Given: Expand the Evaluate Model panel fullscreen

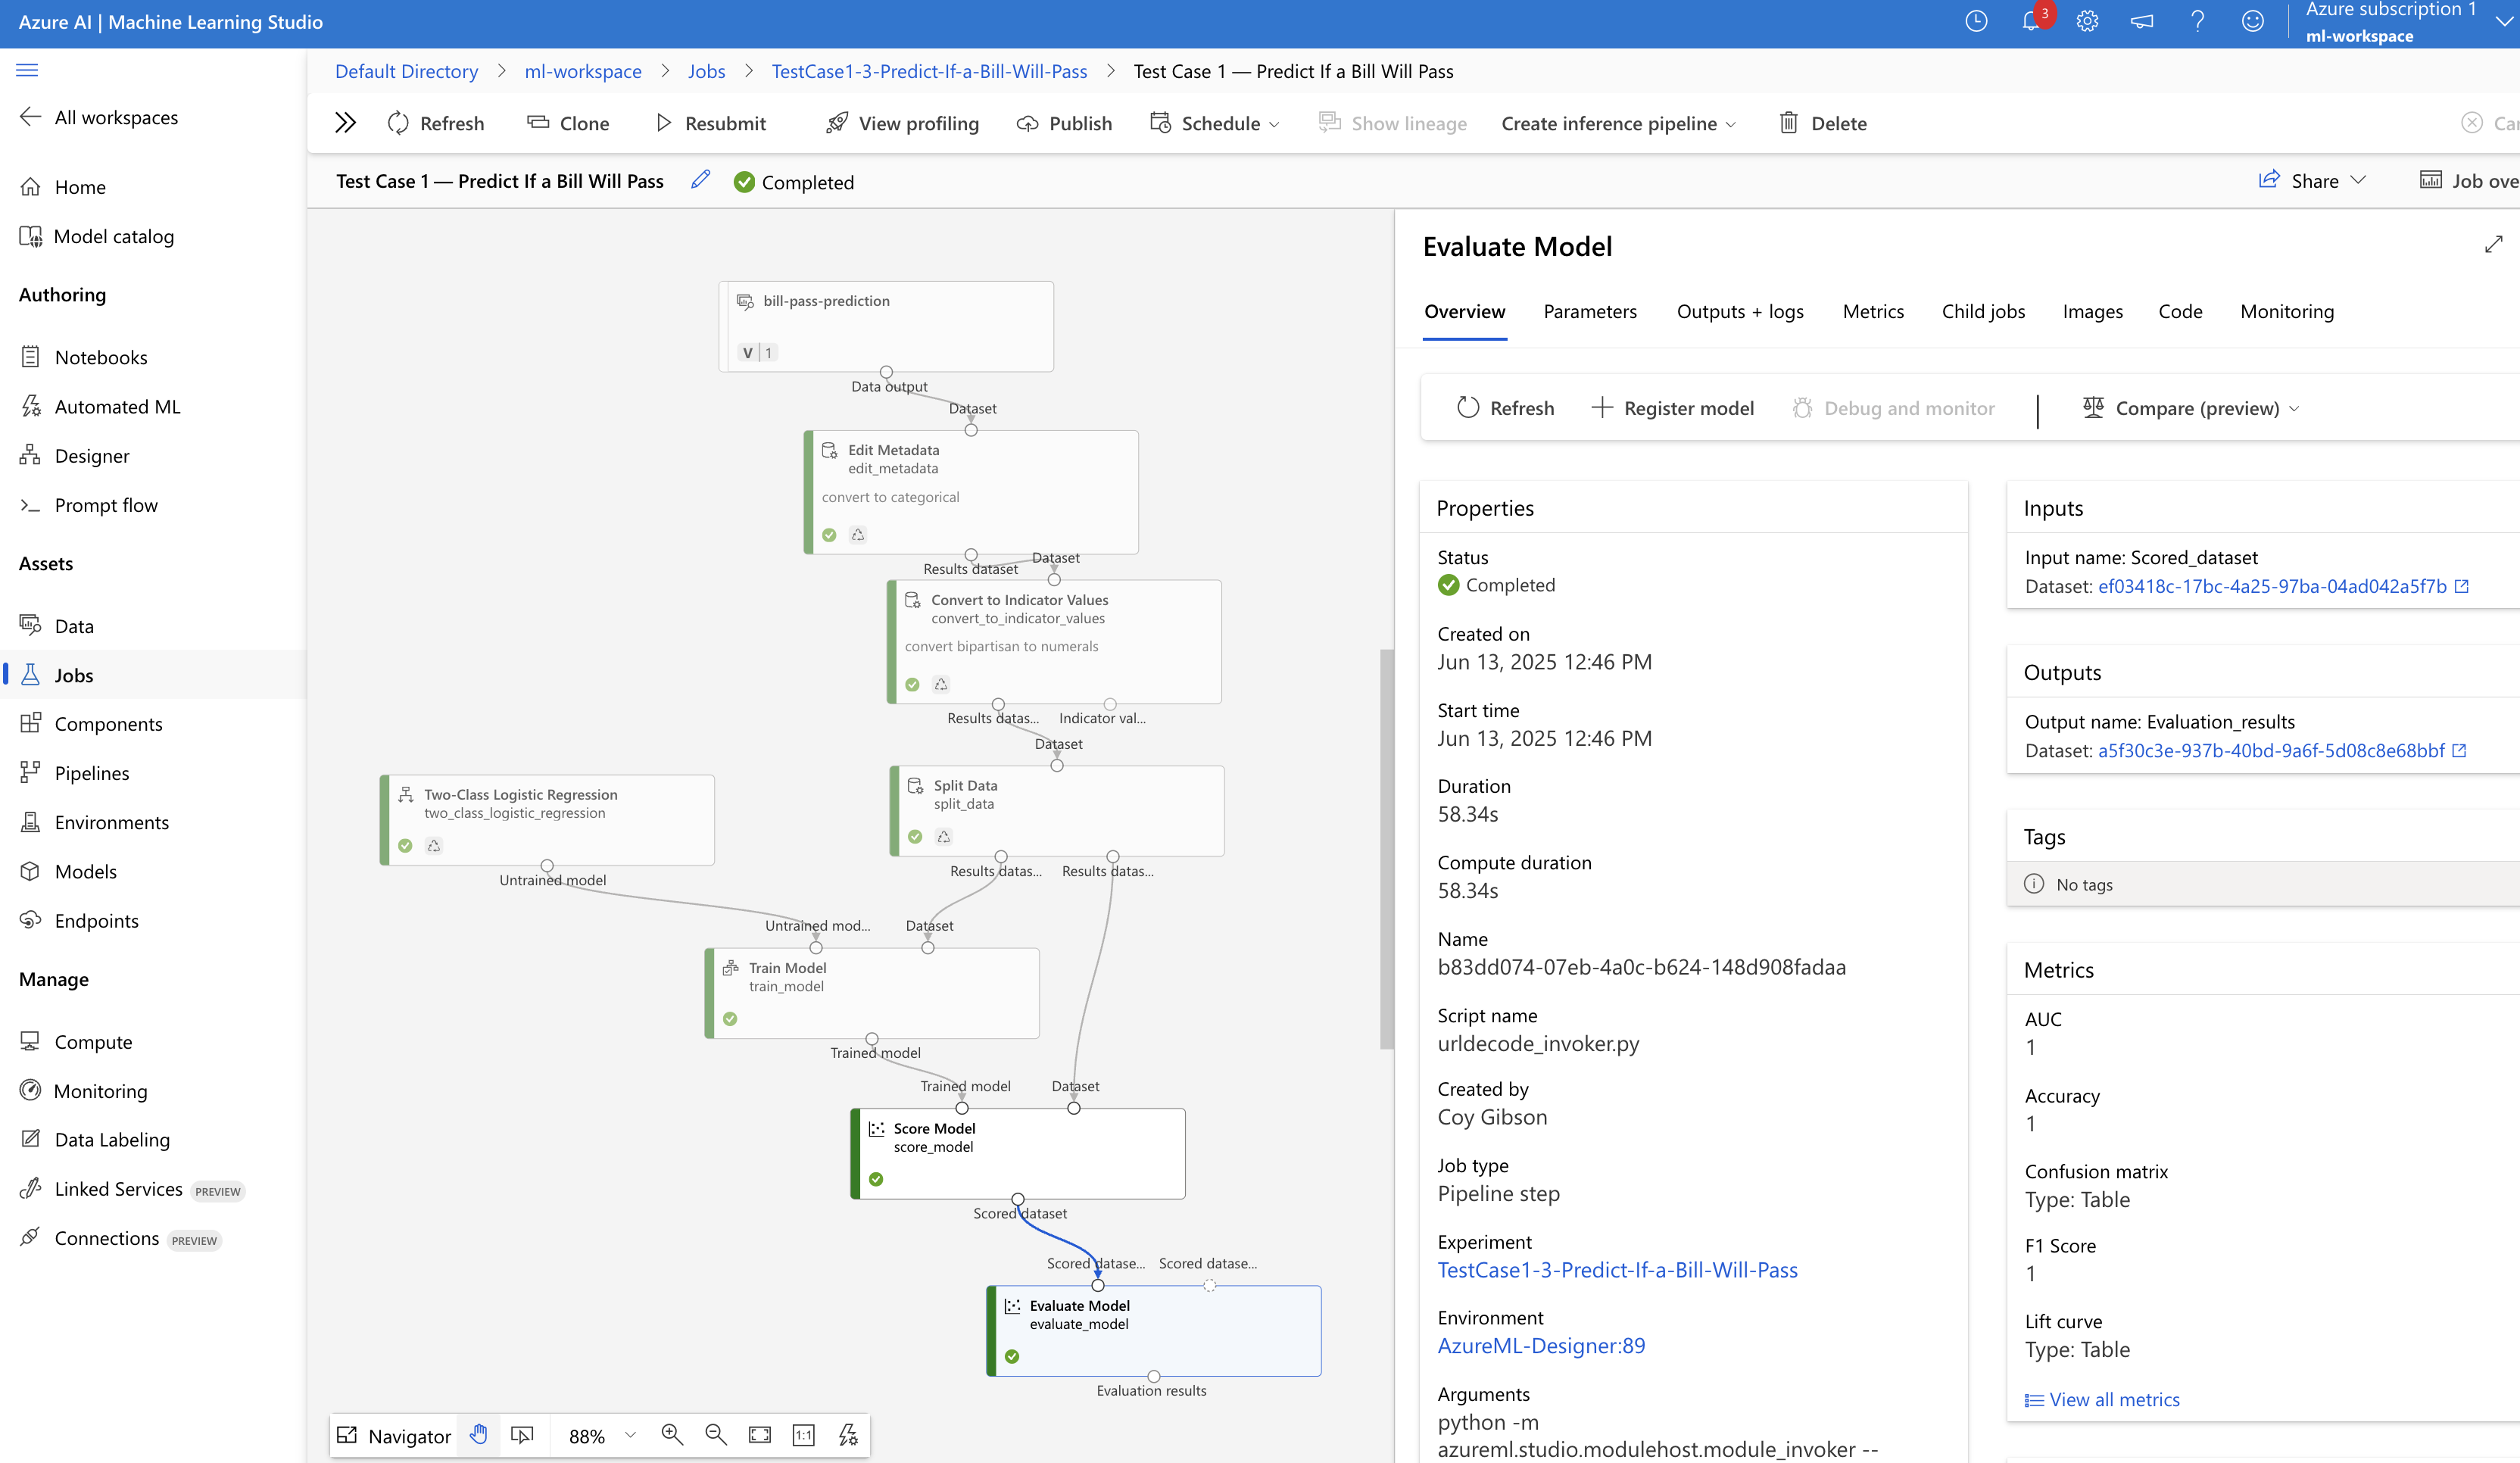Looking at the screenshot, I should click(2493, 245).
